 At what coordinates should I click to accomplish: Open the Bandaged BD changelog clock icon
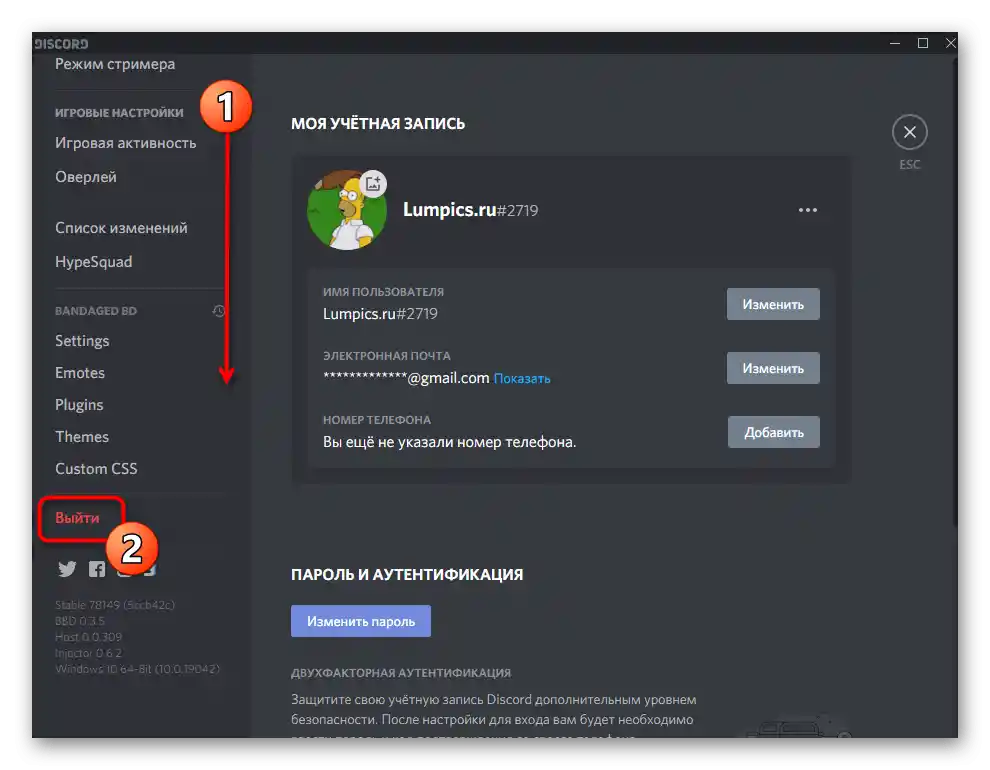click(218, 311)
